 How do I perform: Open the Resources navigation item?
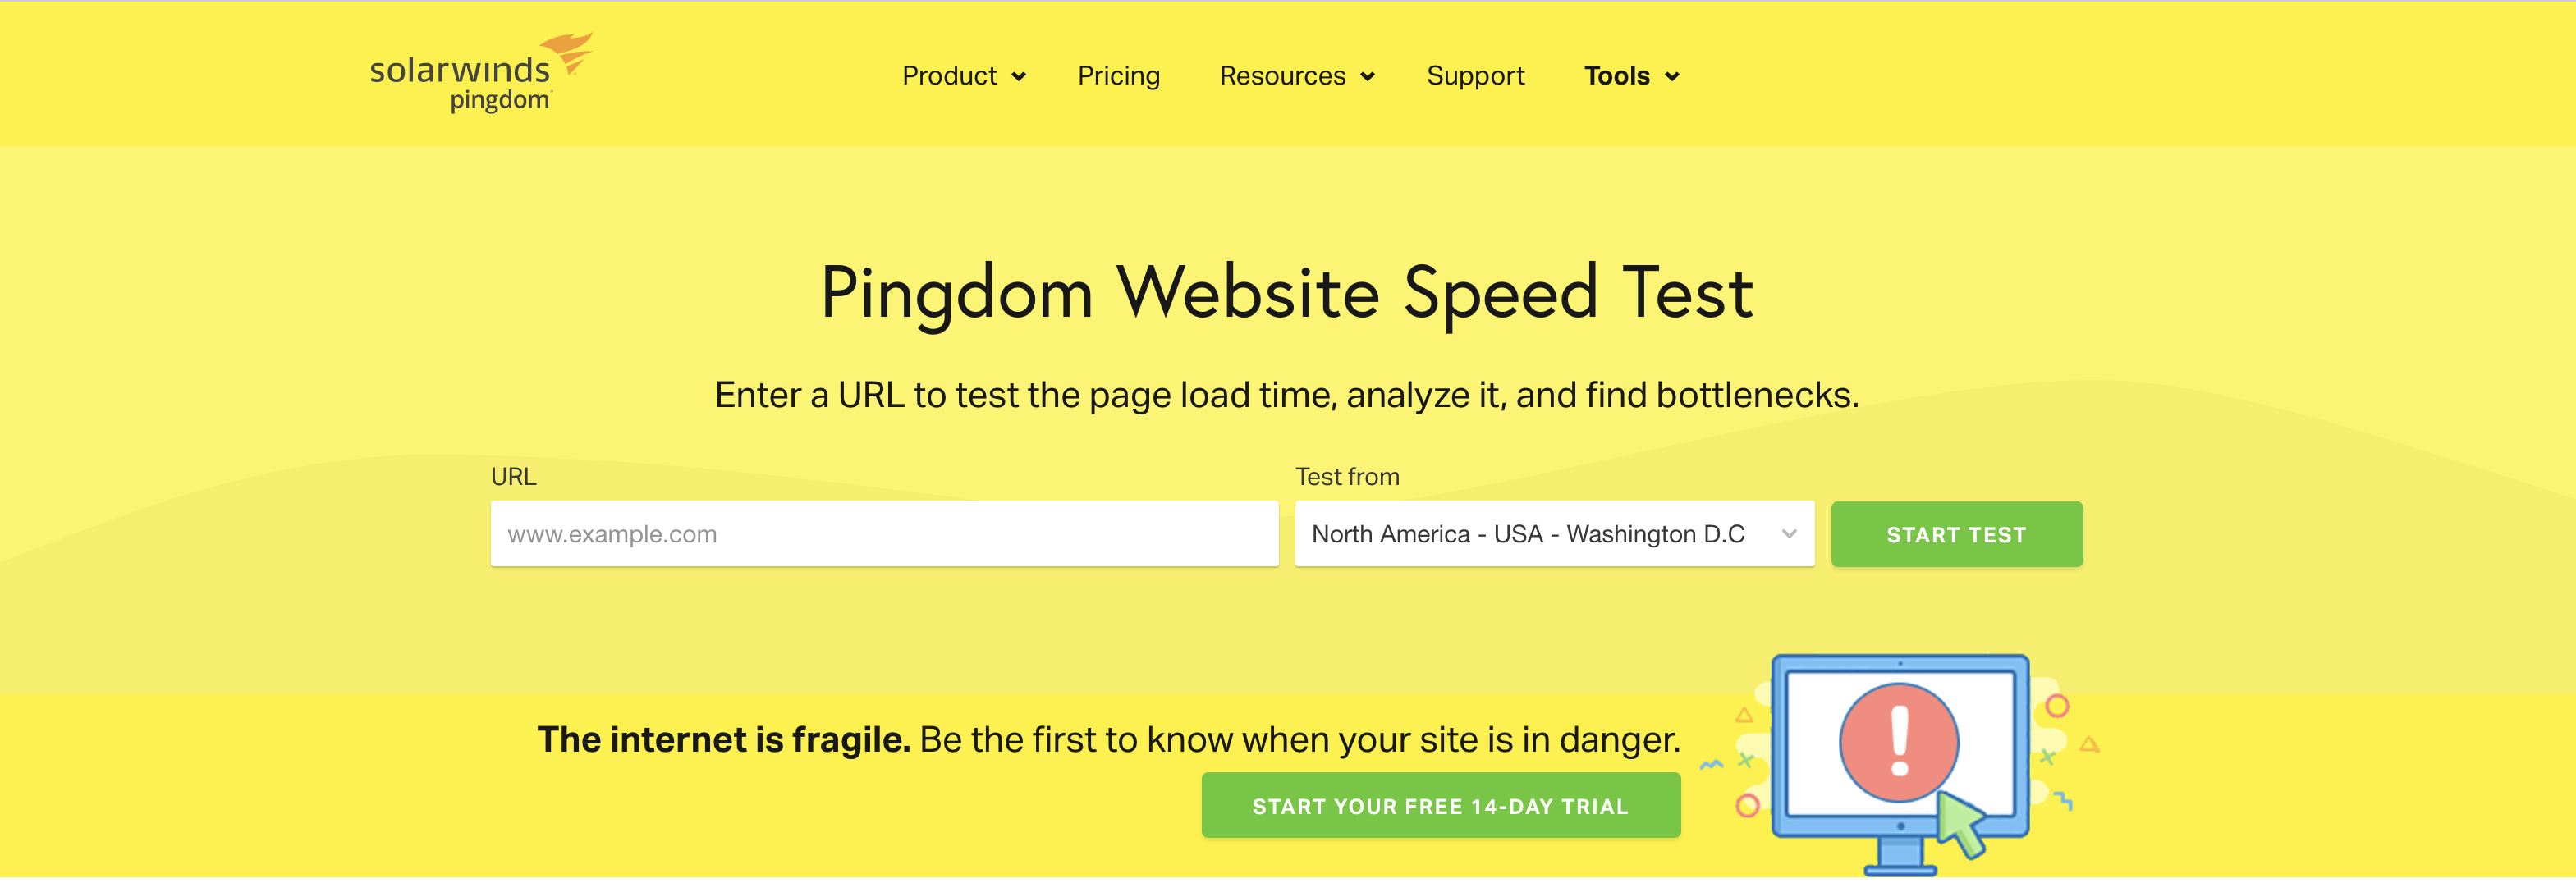click(x=1282, y=76)
